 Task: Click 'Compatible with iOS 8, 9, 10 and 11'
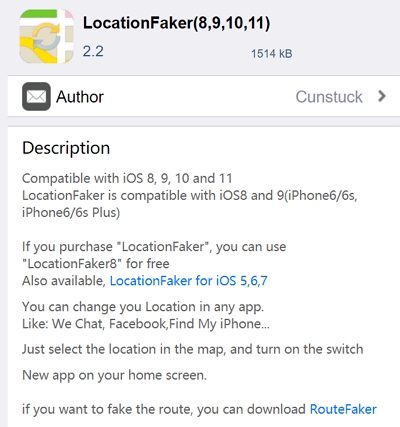tap(127, 178)
